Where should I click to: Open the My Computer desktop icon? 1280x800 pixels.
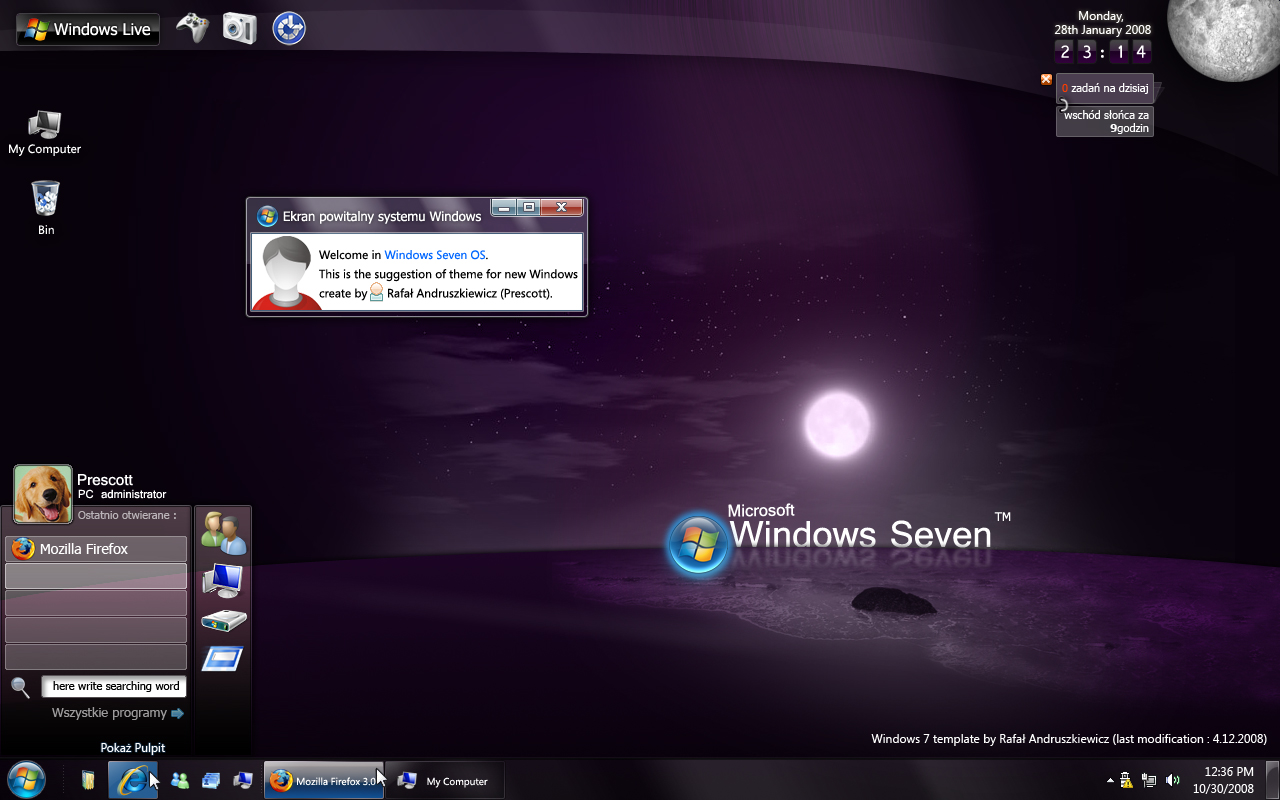pos(44,133)
